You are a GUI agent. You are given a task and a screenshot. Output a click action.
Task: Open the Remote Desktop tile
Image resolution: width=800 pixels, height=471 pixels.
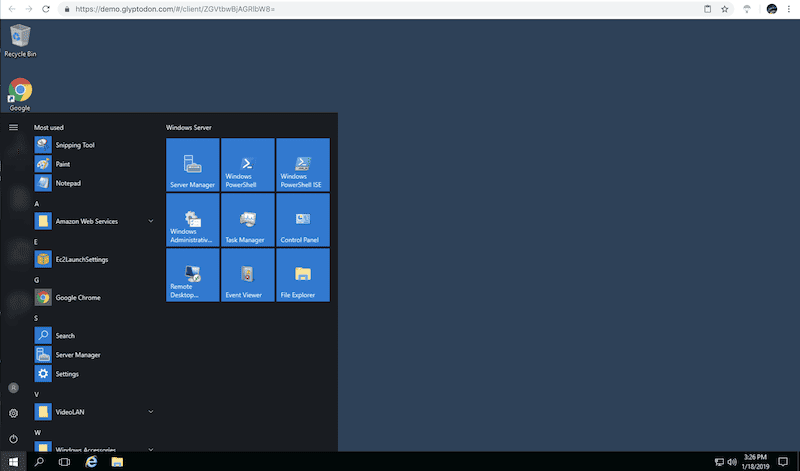click(192, 275)
